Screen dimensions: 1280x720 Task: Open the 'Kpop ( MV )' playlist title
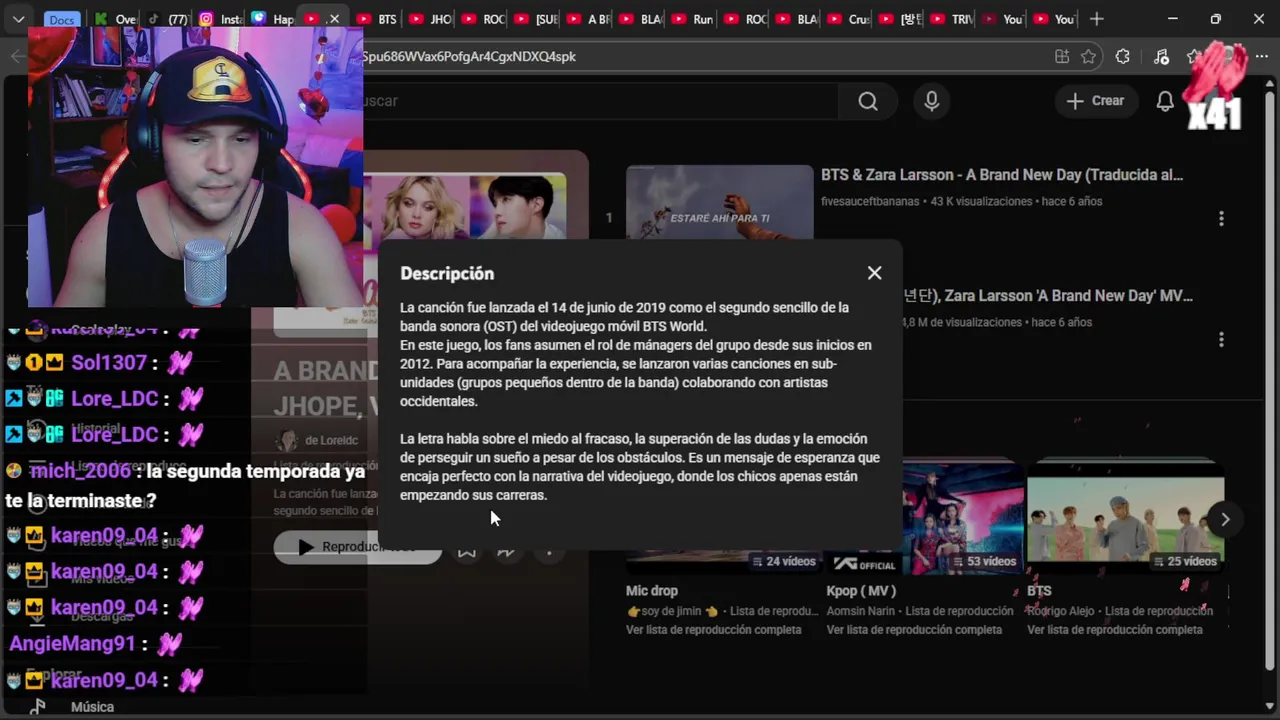click(861, 591)
